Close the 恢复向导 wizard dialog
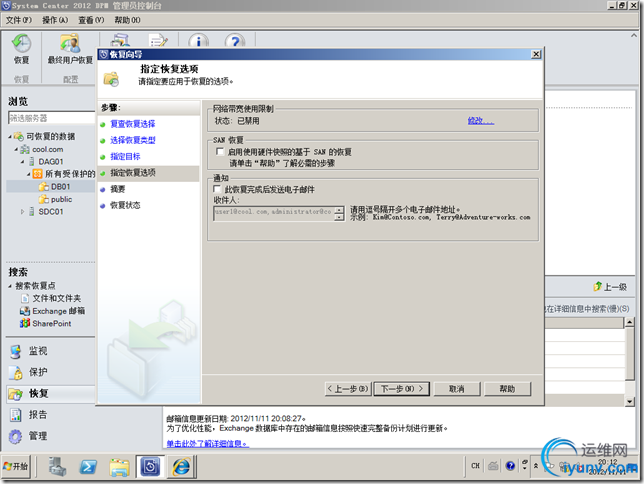 pos(536,54)
